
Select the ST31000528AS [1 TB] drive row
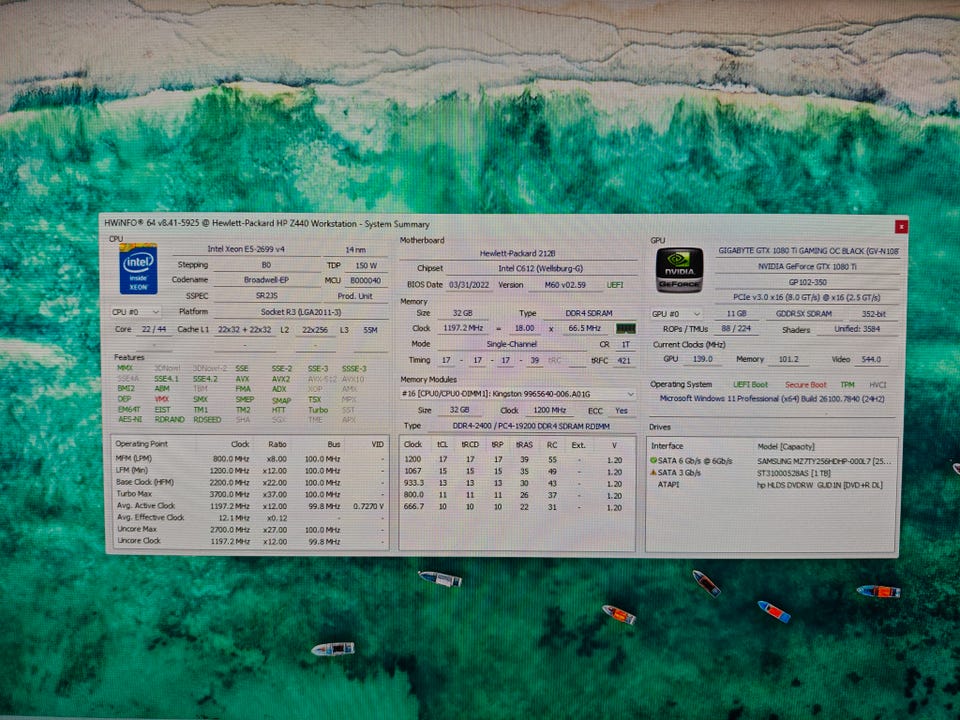[x=772, y=473]
